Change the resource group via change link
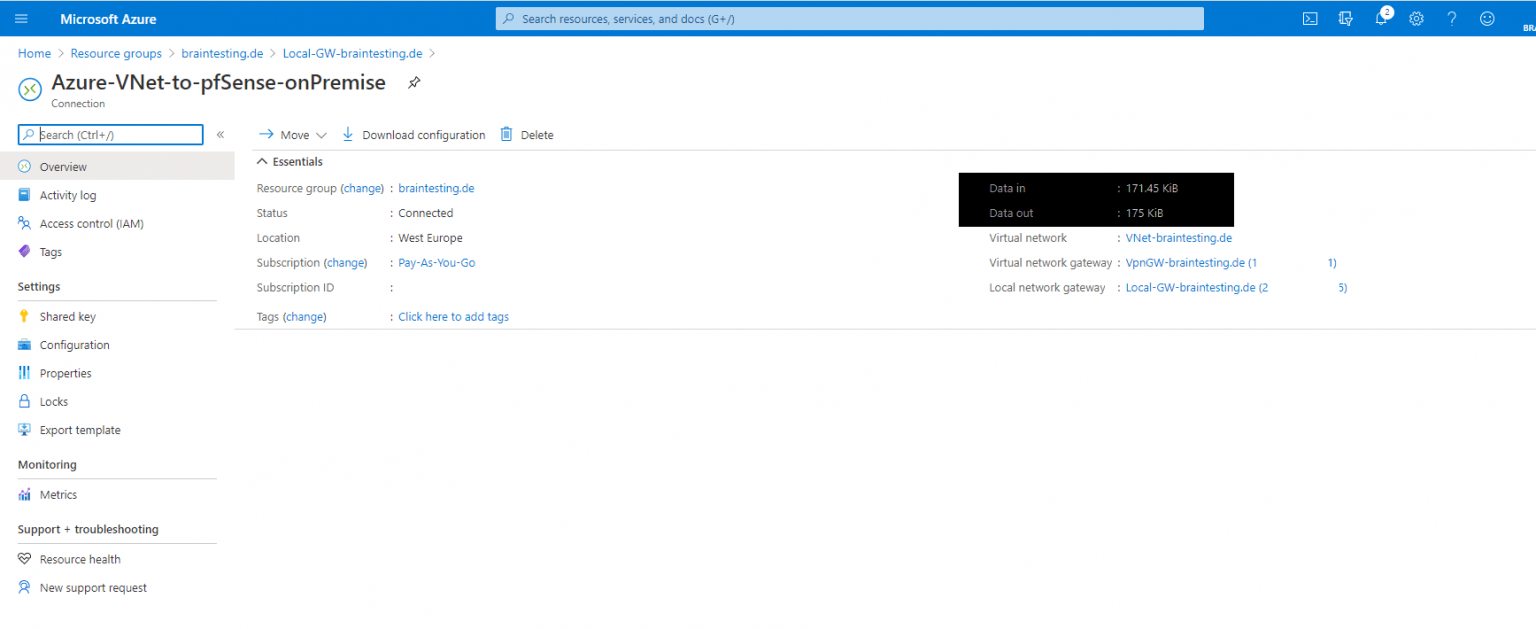Image resolution: width=1536 pixels, height=629 pixels. [362, 188]
